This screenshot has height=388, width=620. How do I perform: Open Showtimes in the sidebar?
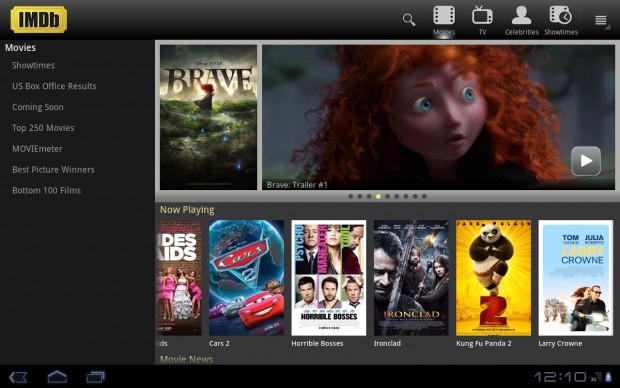pyautogui.click(x=33, y=65)
